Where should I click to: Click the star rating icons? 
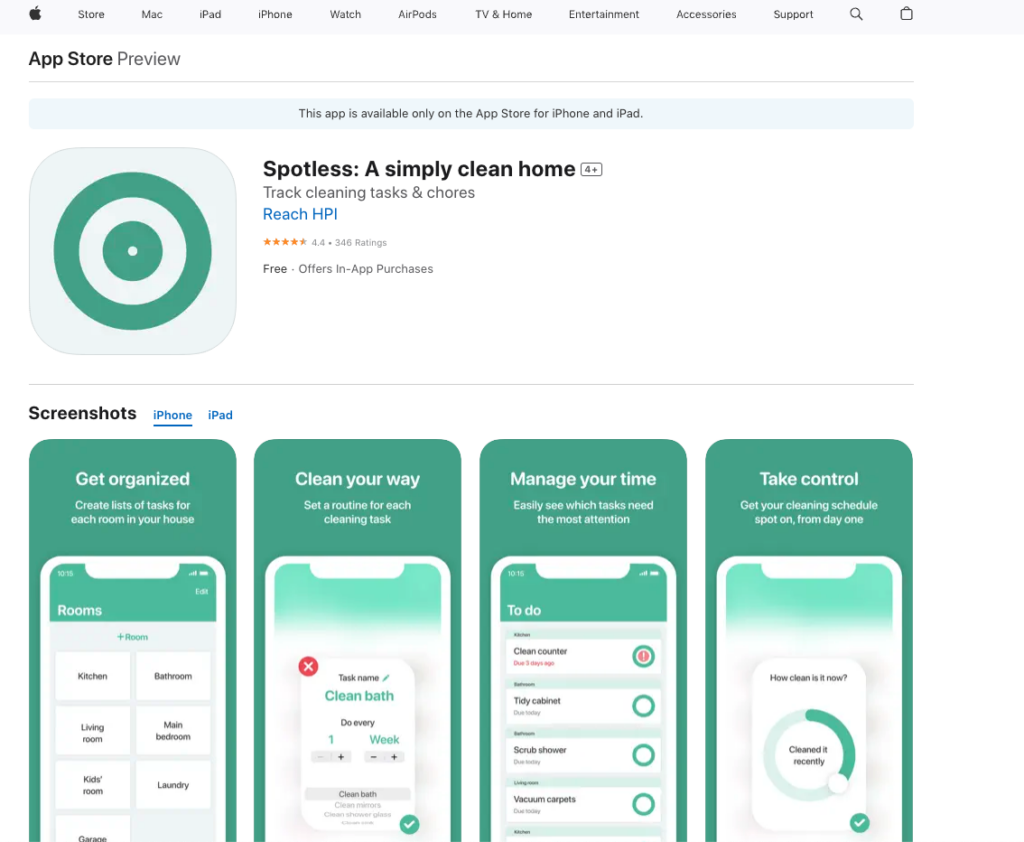[x=285, y=242]
